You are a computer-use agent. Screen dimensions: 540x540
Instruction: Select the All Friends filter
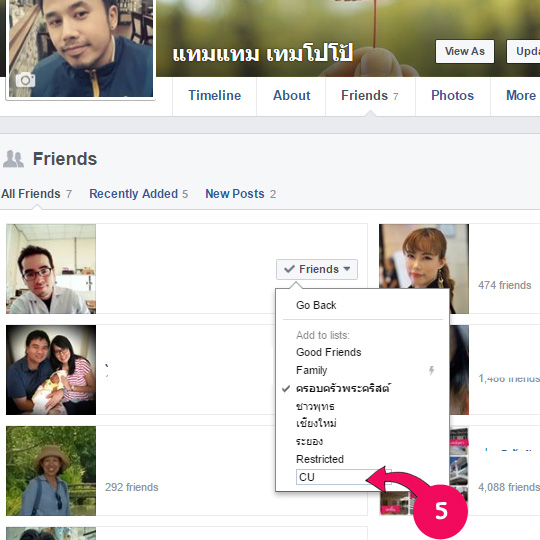point(36,194)
